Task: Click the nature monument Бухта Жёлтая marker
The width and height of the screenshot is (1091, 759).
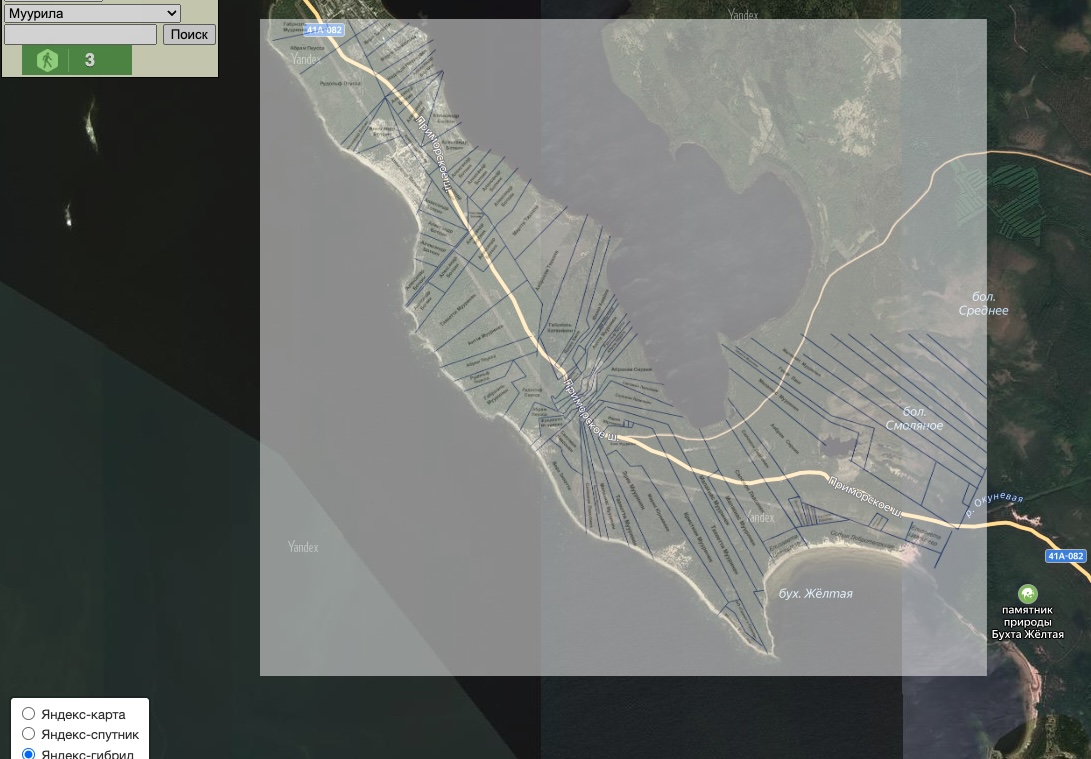Action: [1027, 594]
